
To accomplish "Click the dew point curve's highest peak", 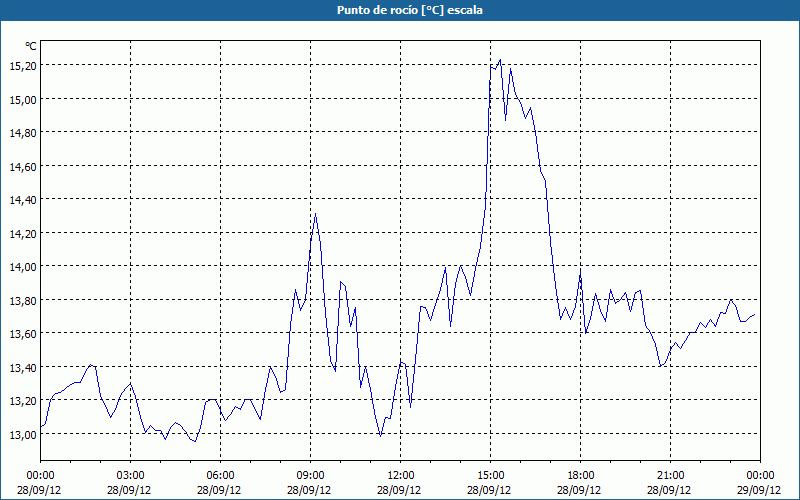I will tap(500, 60).
